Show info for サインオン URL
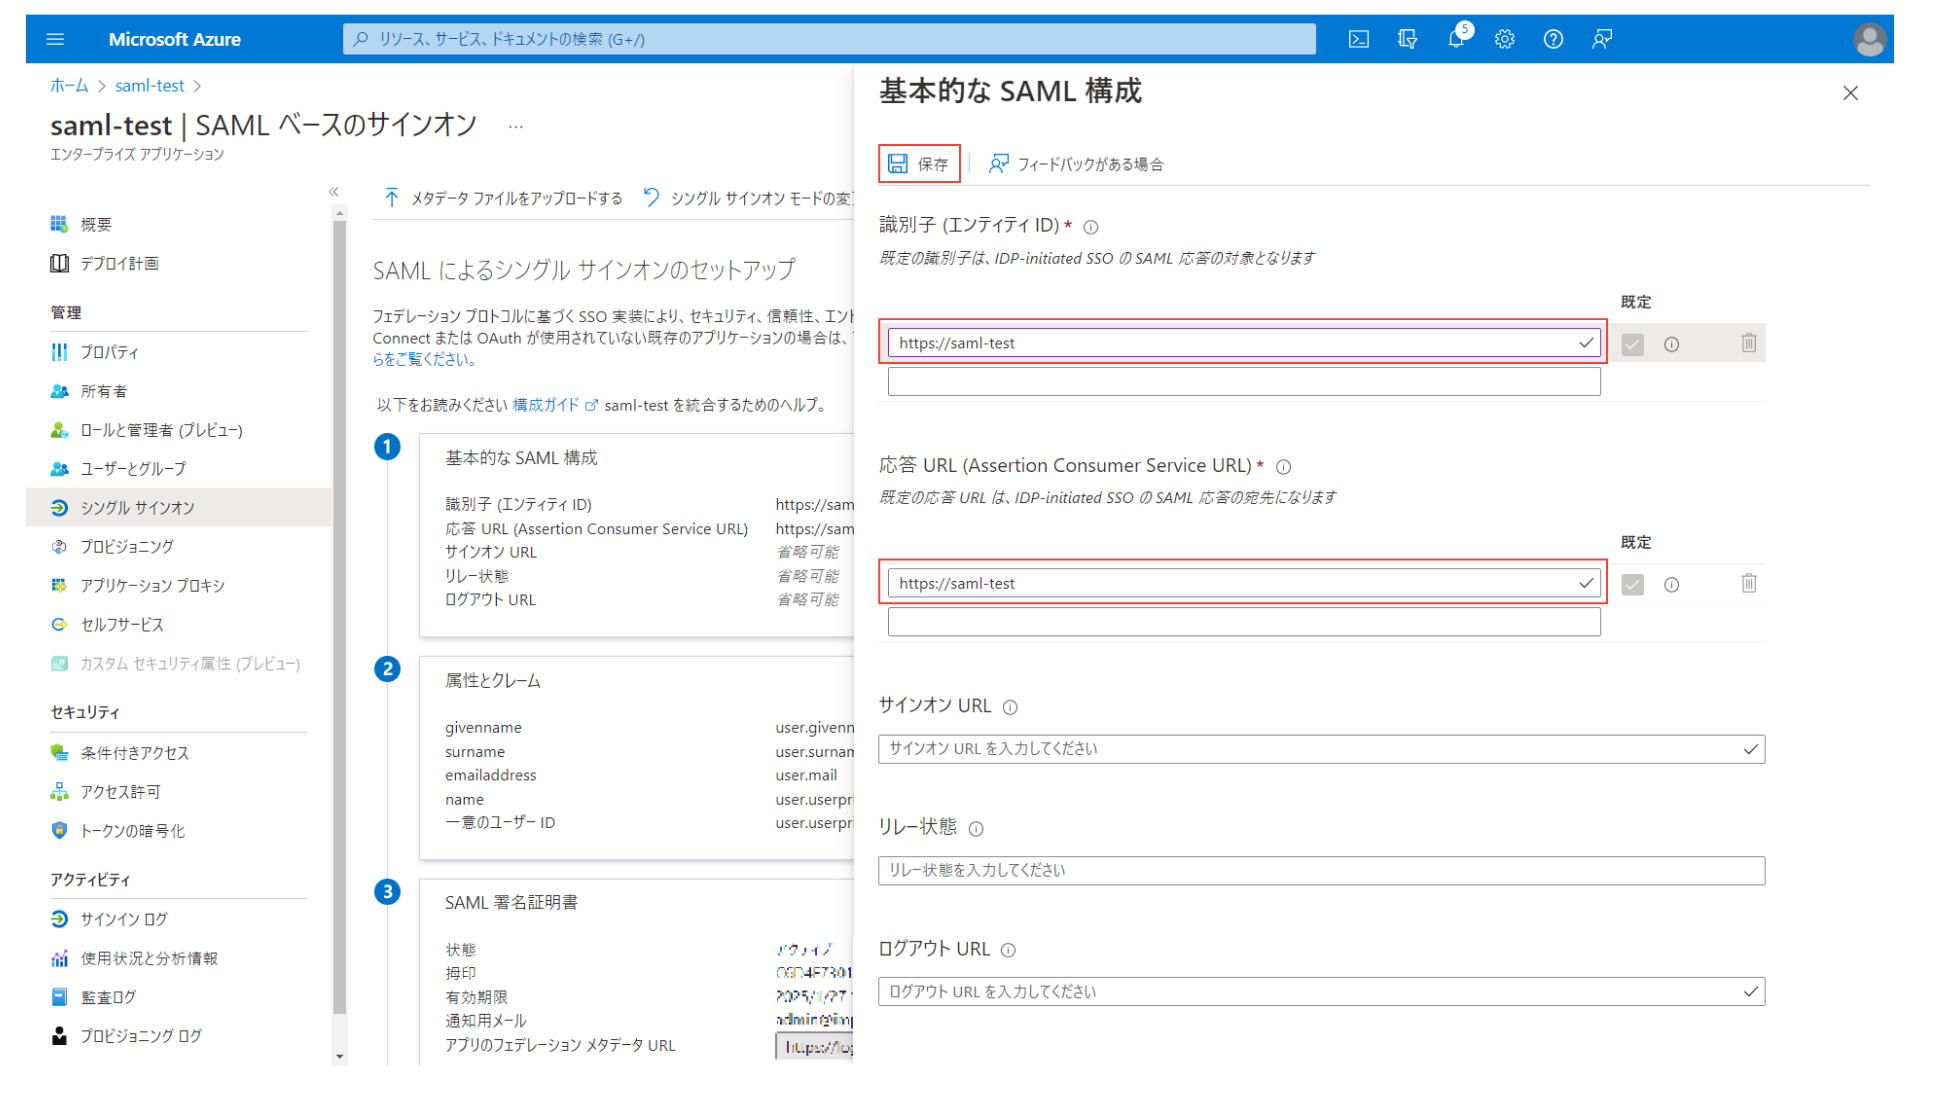The image size is (1950, 1110). pyautogui.click(x=1010, y=707)
